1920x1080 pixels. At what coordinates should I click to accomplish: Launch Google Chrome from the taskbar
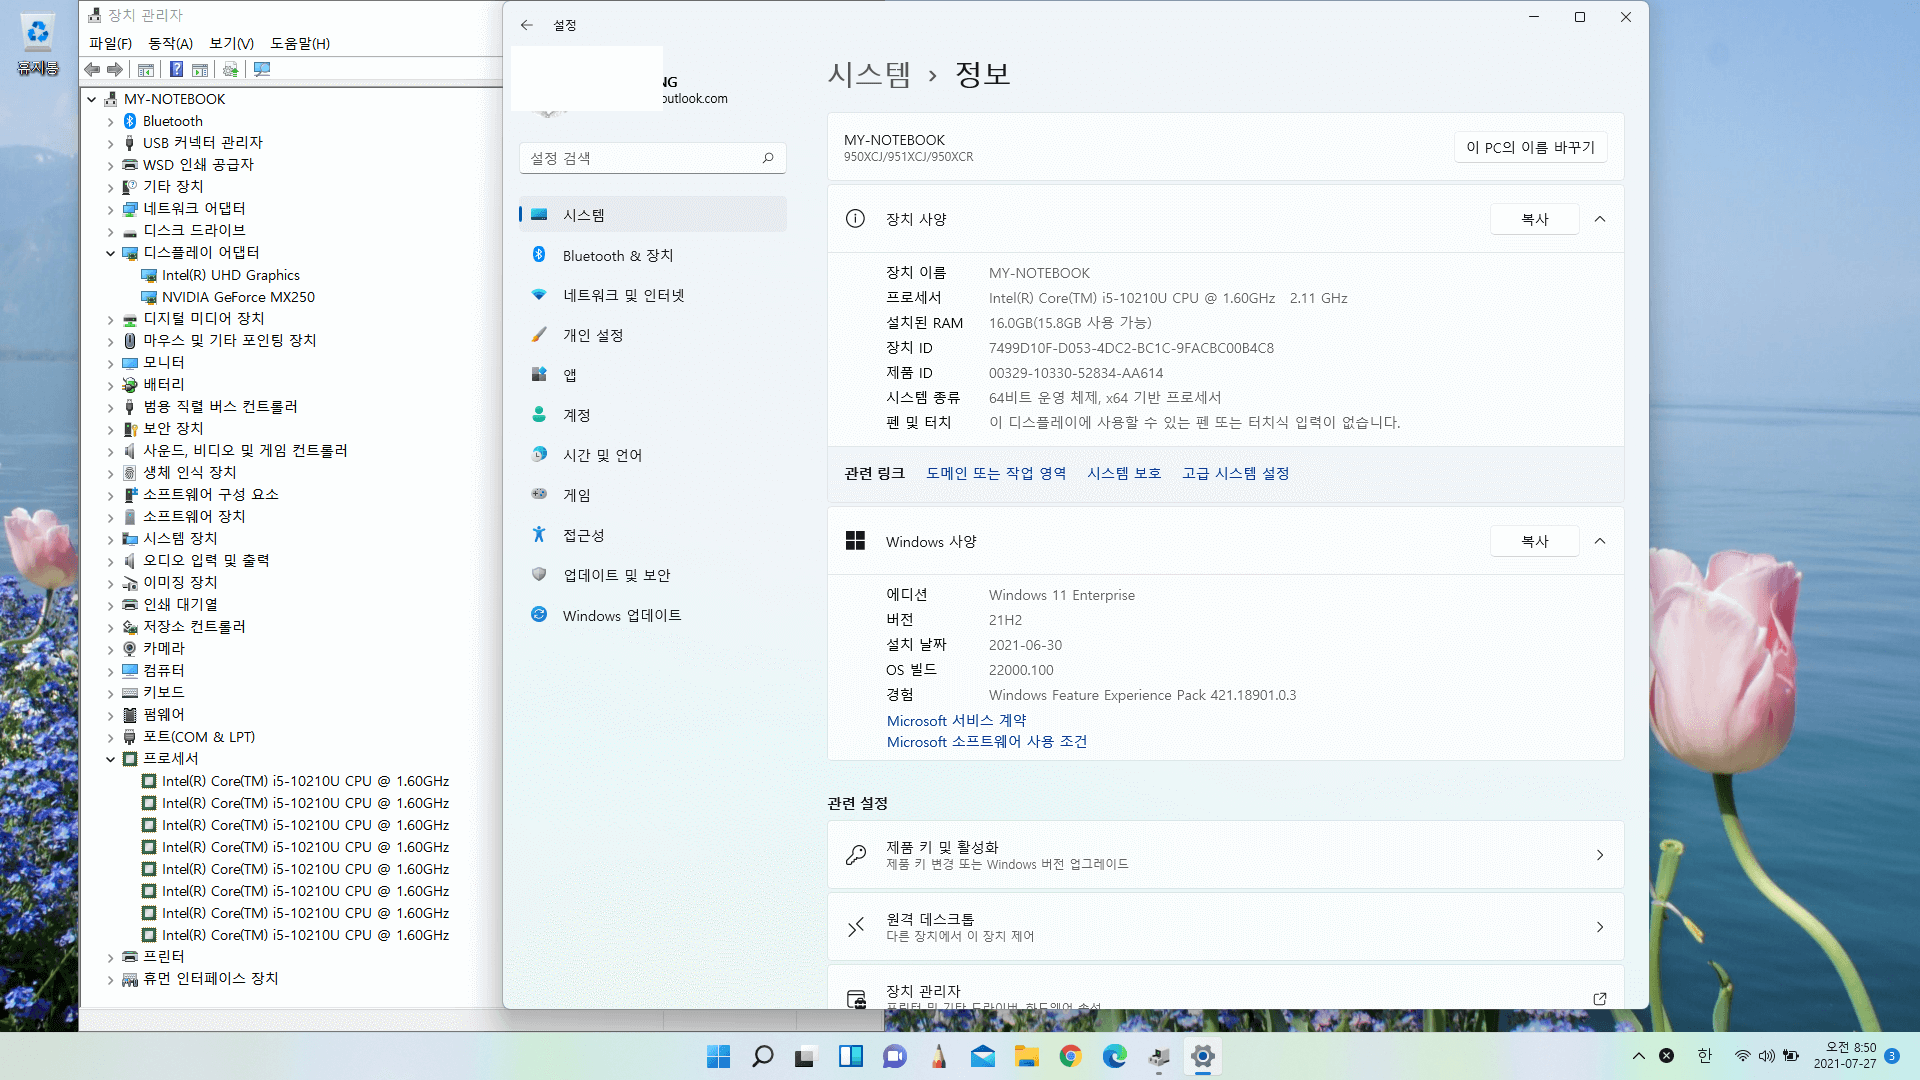(x=1070, y=1056)
